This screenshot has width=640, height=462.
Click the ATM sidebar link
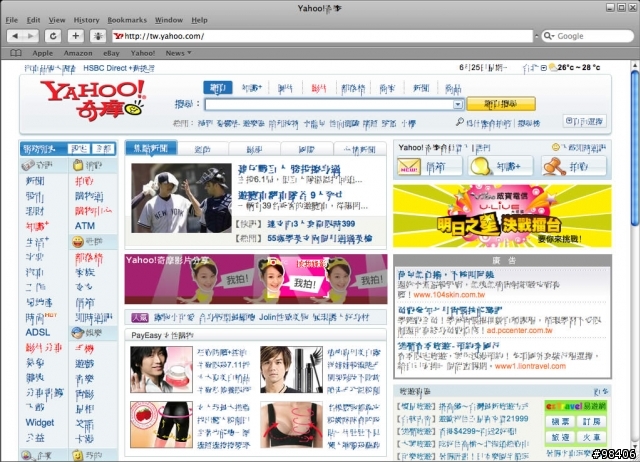pos(85,226)
